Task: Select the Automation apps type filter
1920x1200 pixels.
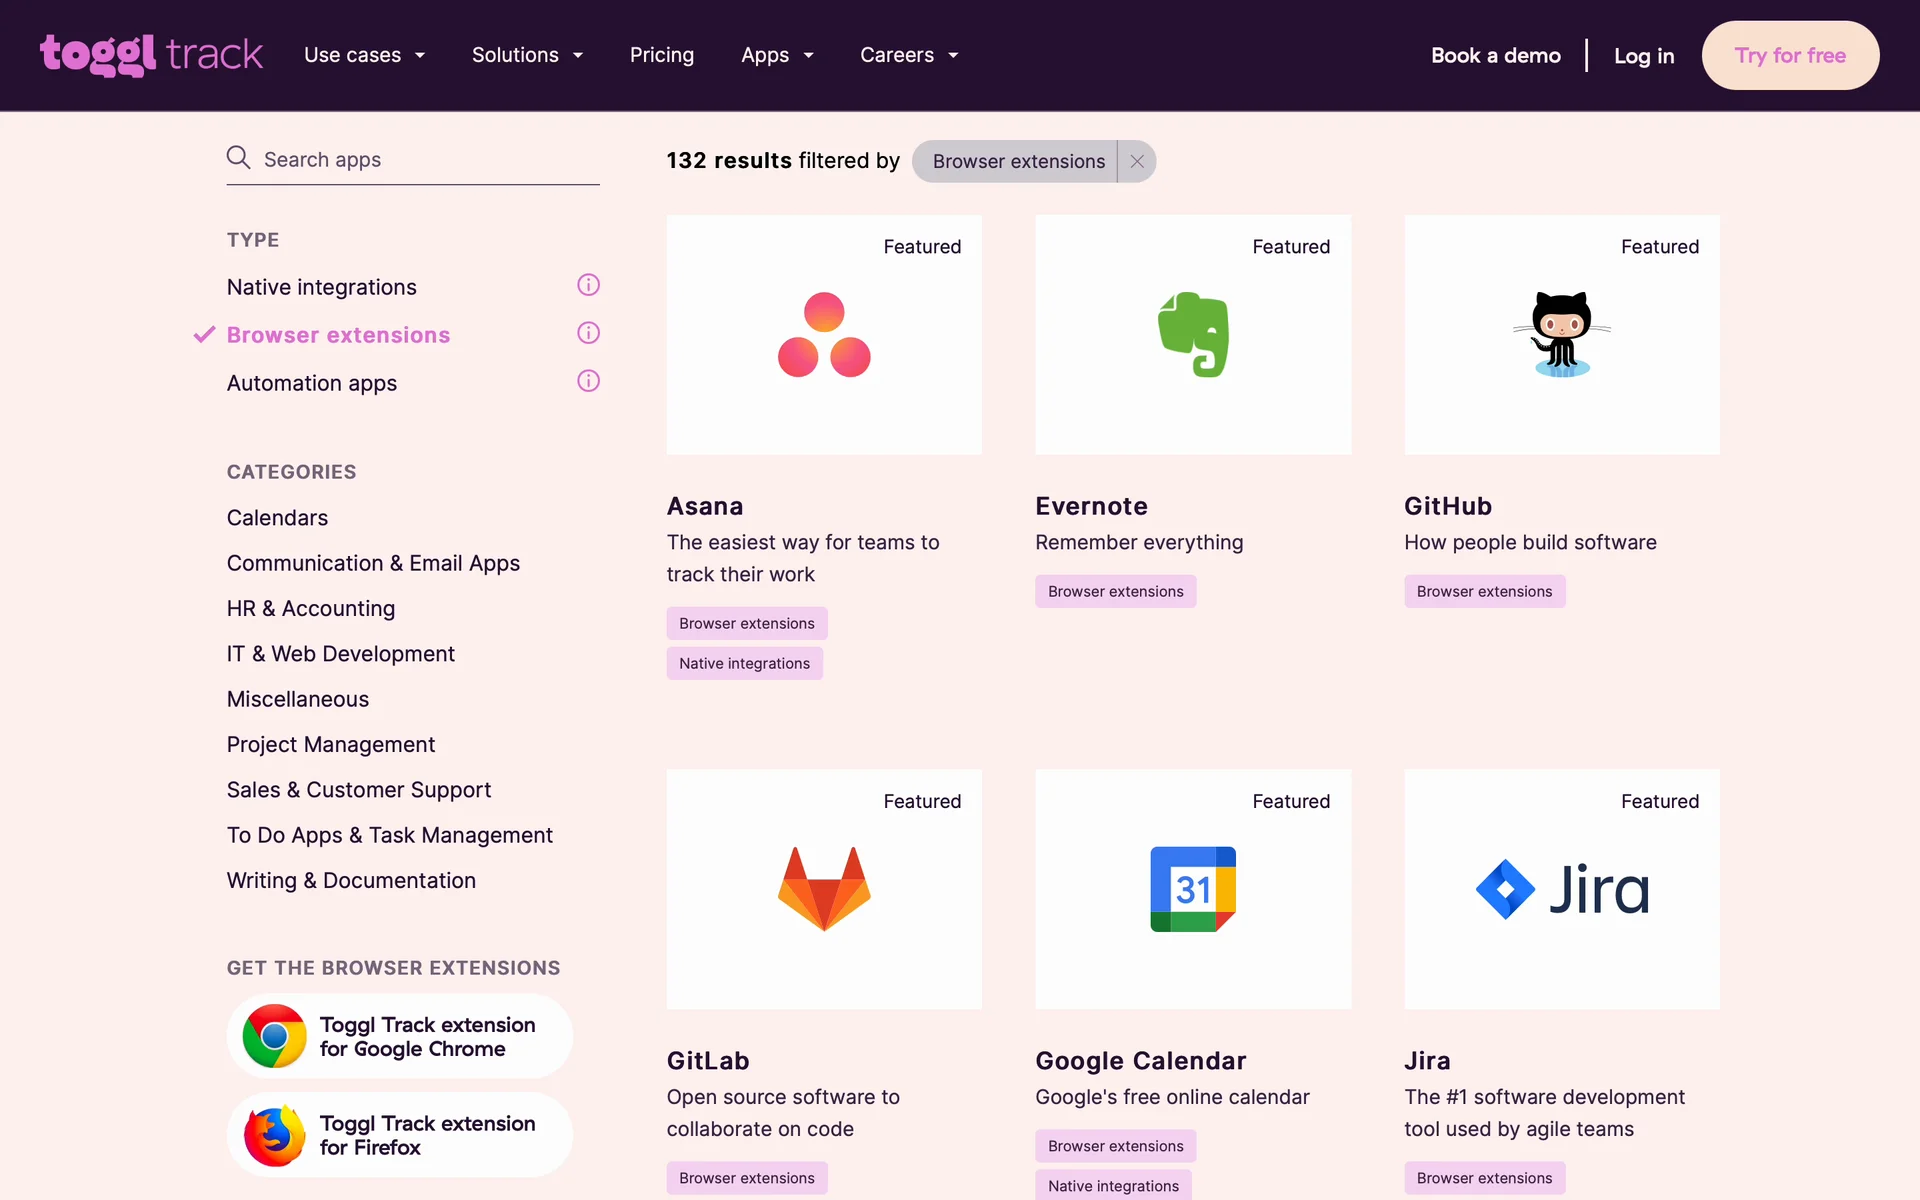Action: pos(311,383)
